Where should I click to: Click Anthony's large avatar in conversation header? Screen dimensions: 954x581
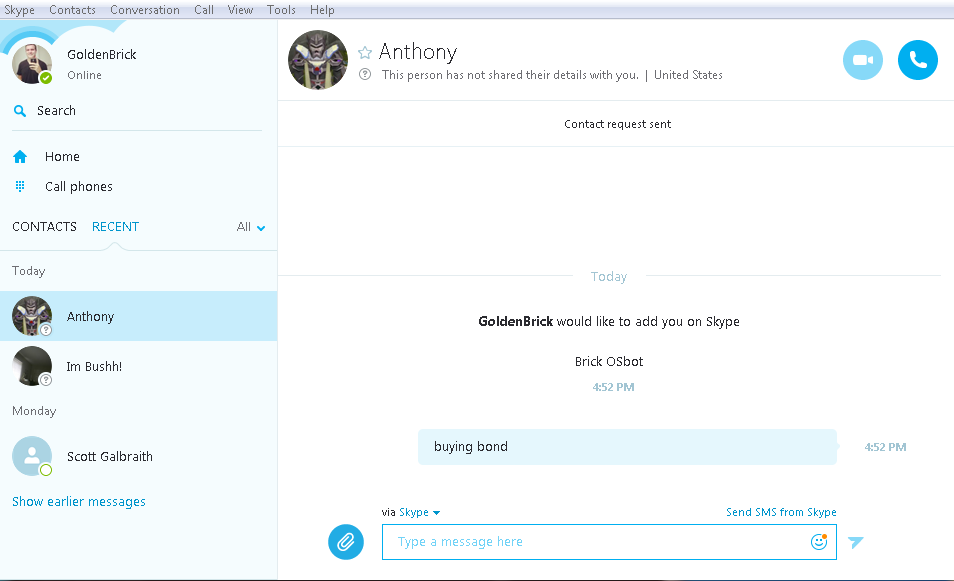tap(318, 60)
